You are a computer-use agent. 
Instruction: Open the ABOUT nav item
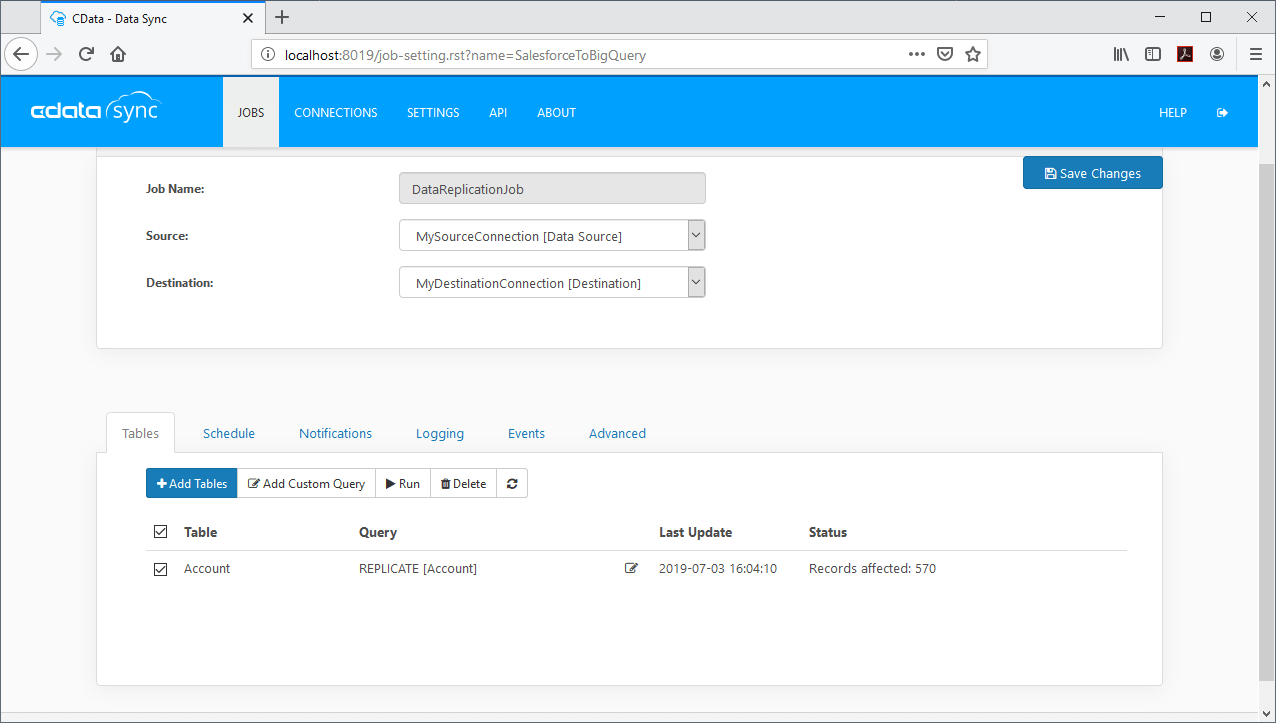557,113
